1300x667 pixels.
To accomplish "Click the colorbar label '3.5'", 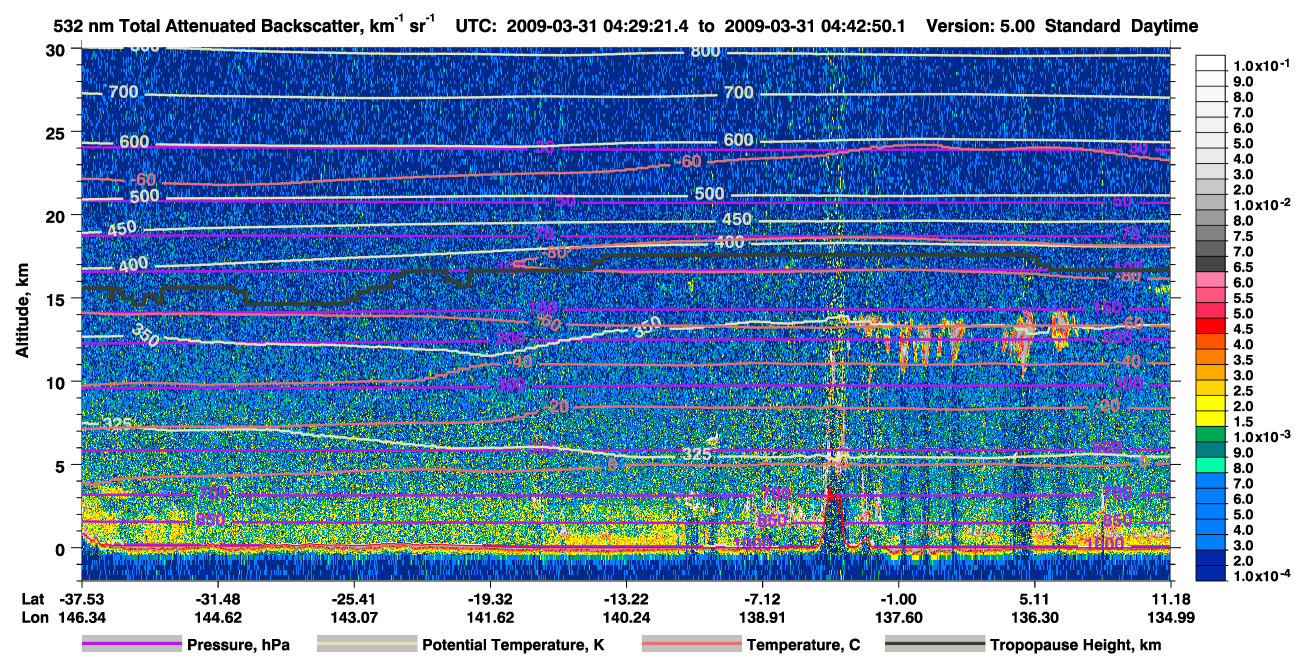I will point(1241,359).
